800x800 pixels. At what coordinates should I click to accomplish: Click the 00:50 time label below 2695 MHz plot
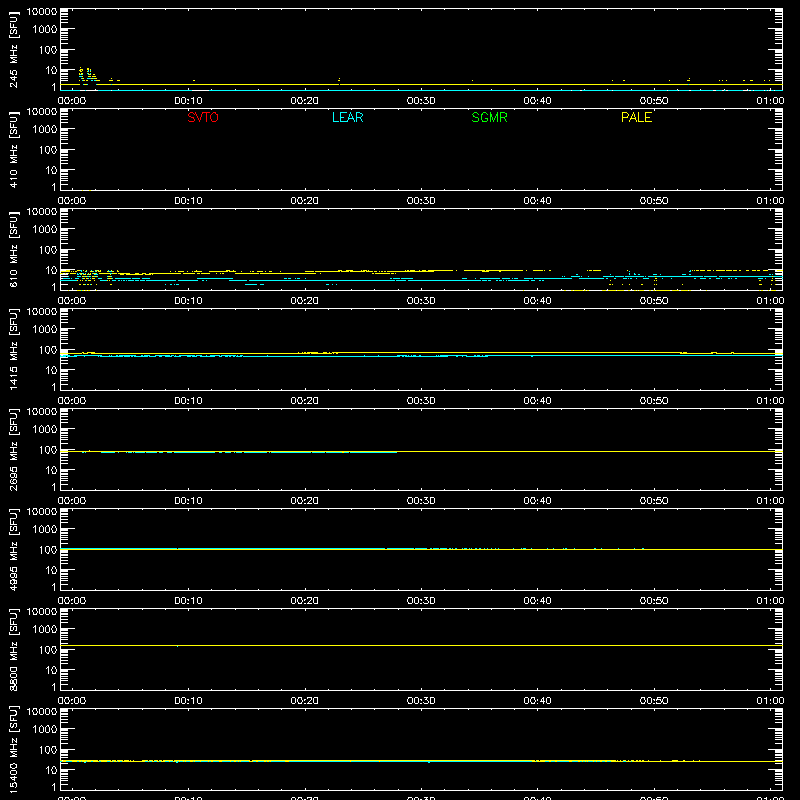click(x=654, y=501)
